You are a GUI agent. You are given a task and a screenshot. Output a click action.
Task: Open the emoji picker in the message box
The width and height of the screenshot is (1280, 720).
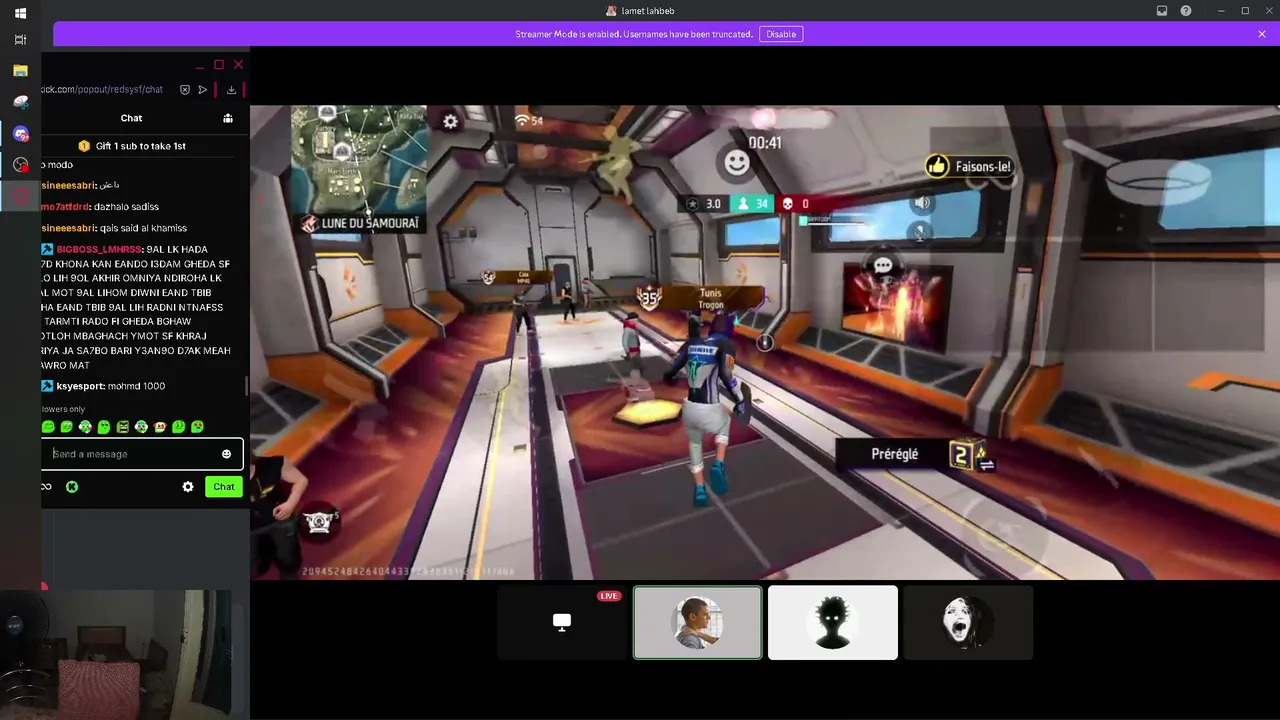point(227,454)
